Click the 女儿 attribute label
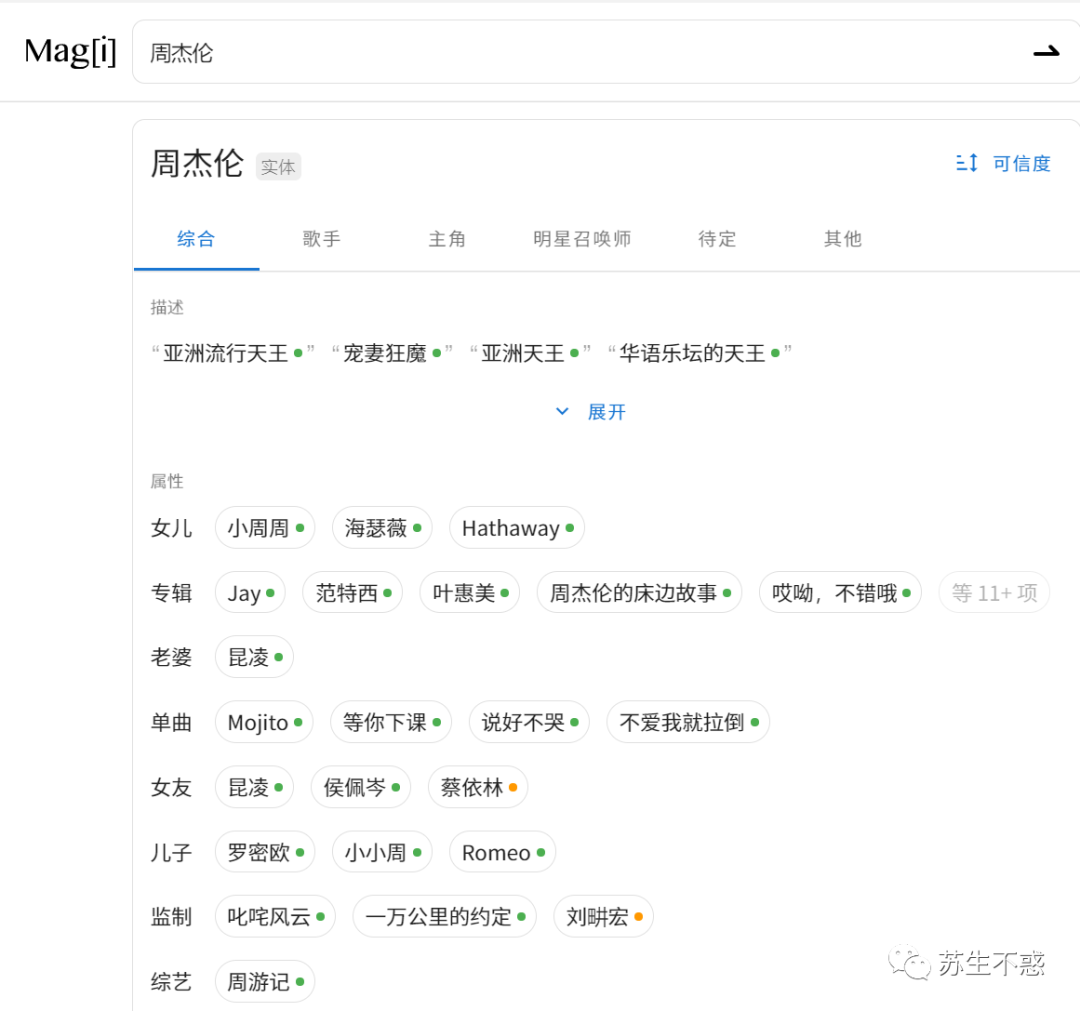1080x1011 pixels. tap(172, 528)
